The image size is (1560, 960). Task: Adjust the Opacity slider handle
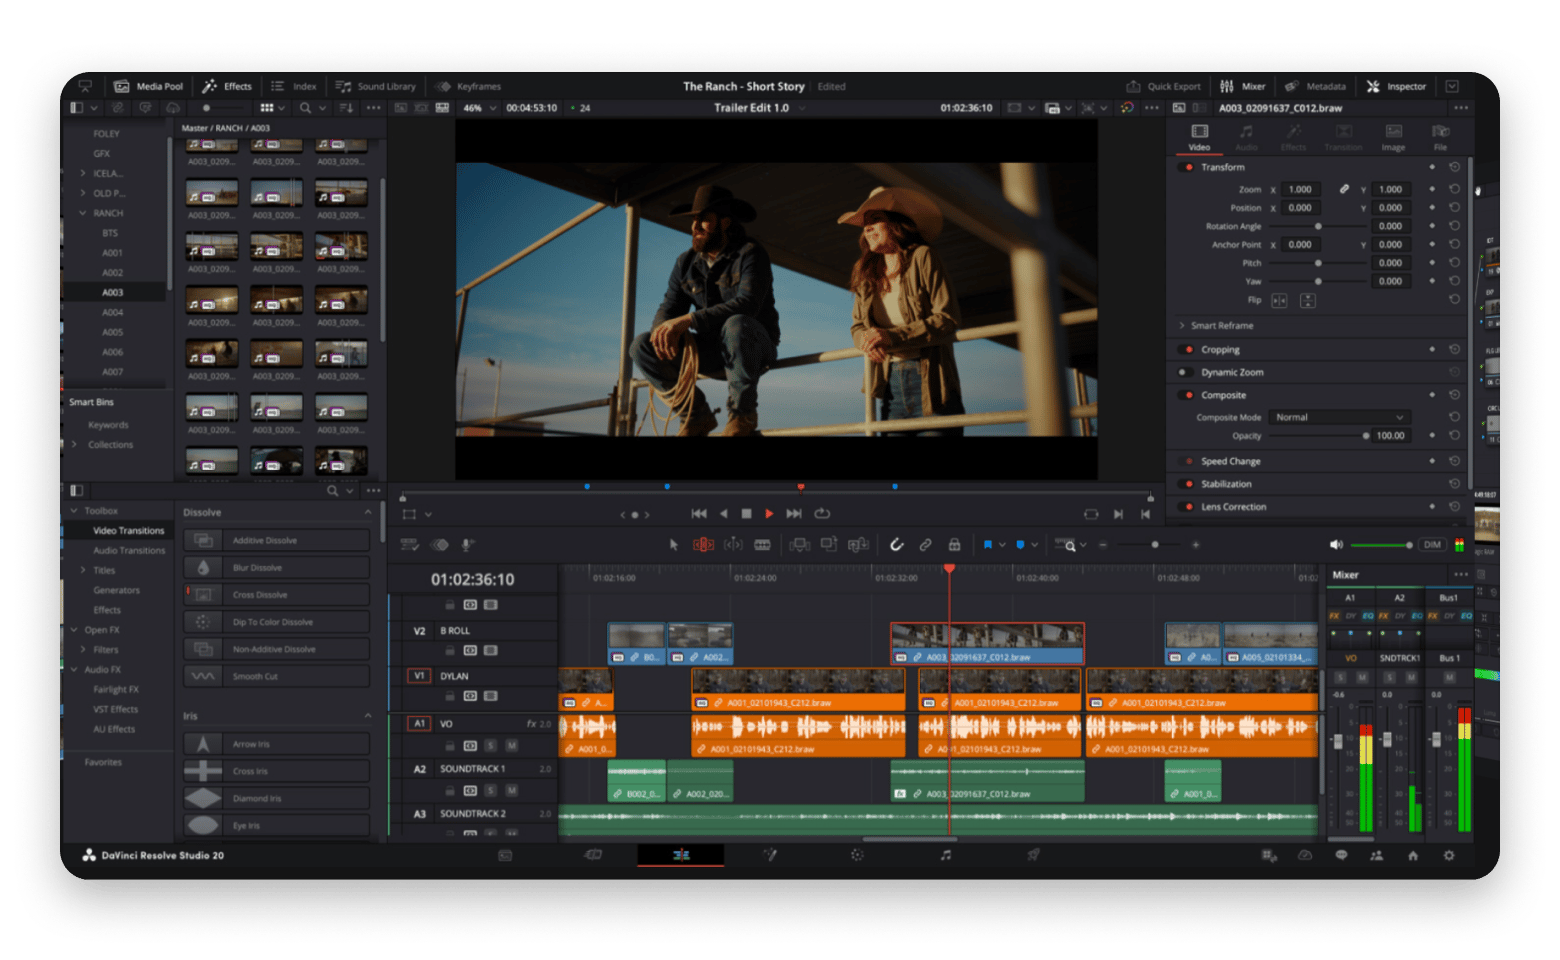point(1366,436)
